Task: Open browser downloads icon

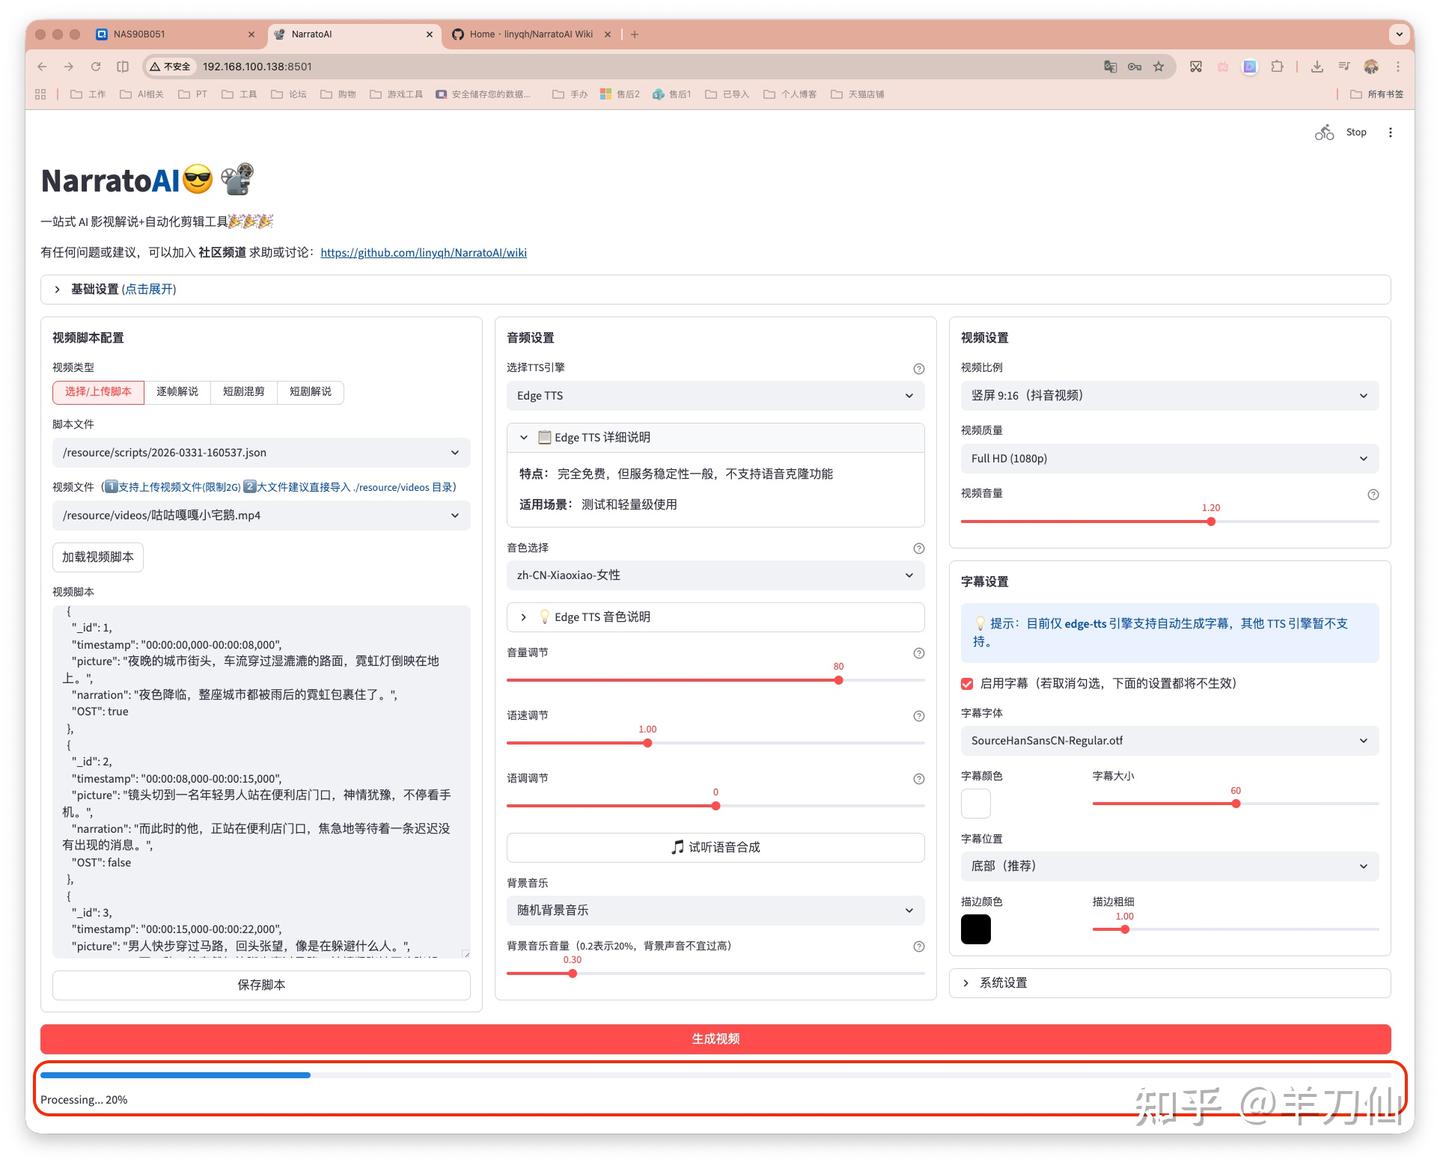Action: tap(1317, 67)
